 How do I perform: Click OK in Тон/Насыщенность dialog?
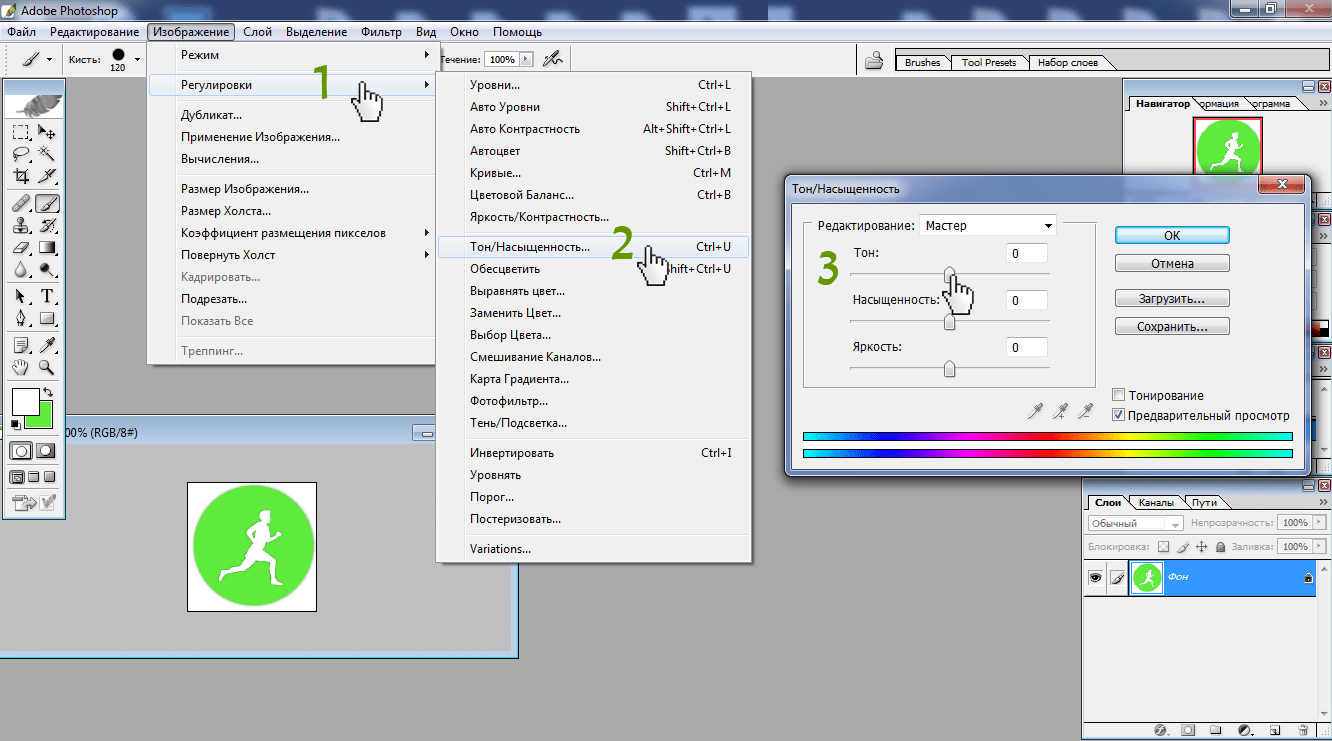1172,235
